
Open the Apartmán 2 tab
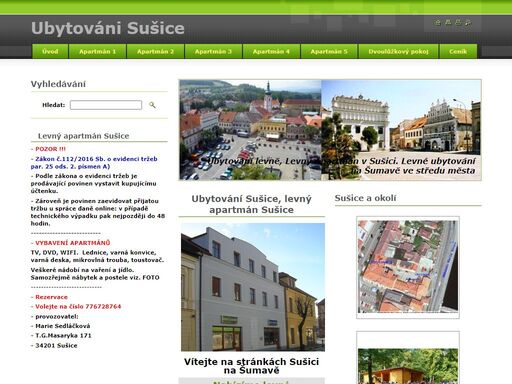click(155, 51)
